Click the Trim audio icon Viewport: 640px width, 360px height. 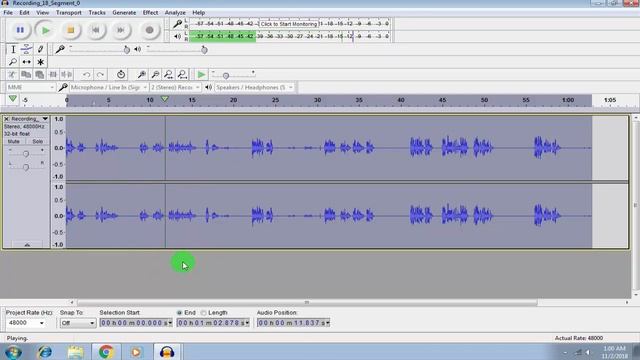pyautogui.click(x=53, y=75)
